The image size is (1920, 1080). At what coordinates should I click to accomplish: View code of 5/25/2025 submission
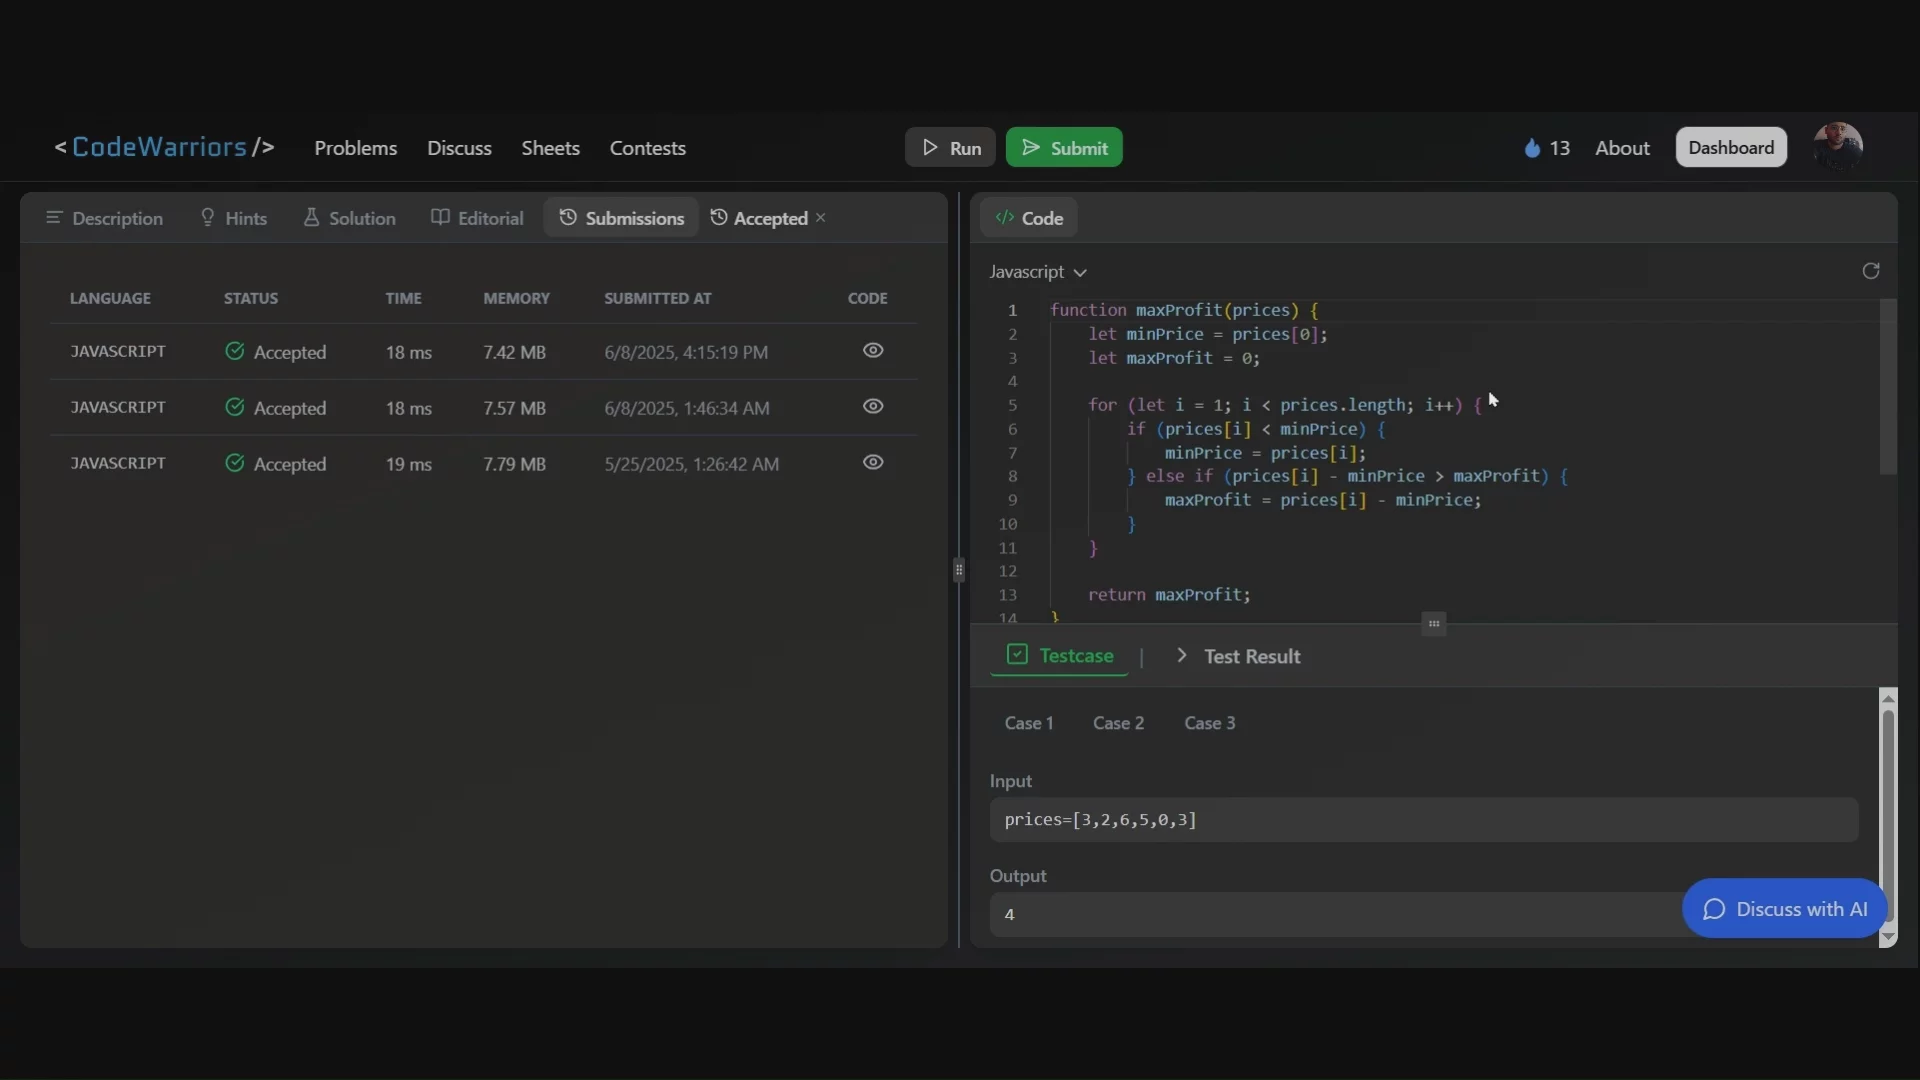873,462
